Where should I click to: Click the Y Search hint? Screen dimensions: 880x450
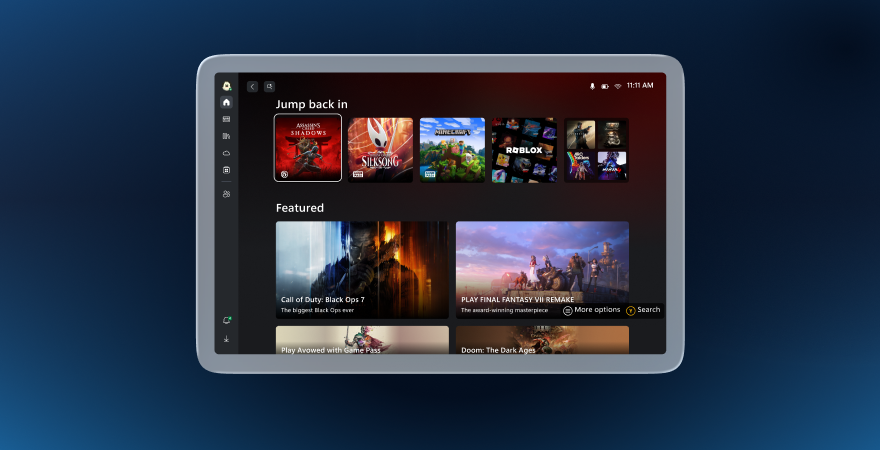coord(643,310)
